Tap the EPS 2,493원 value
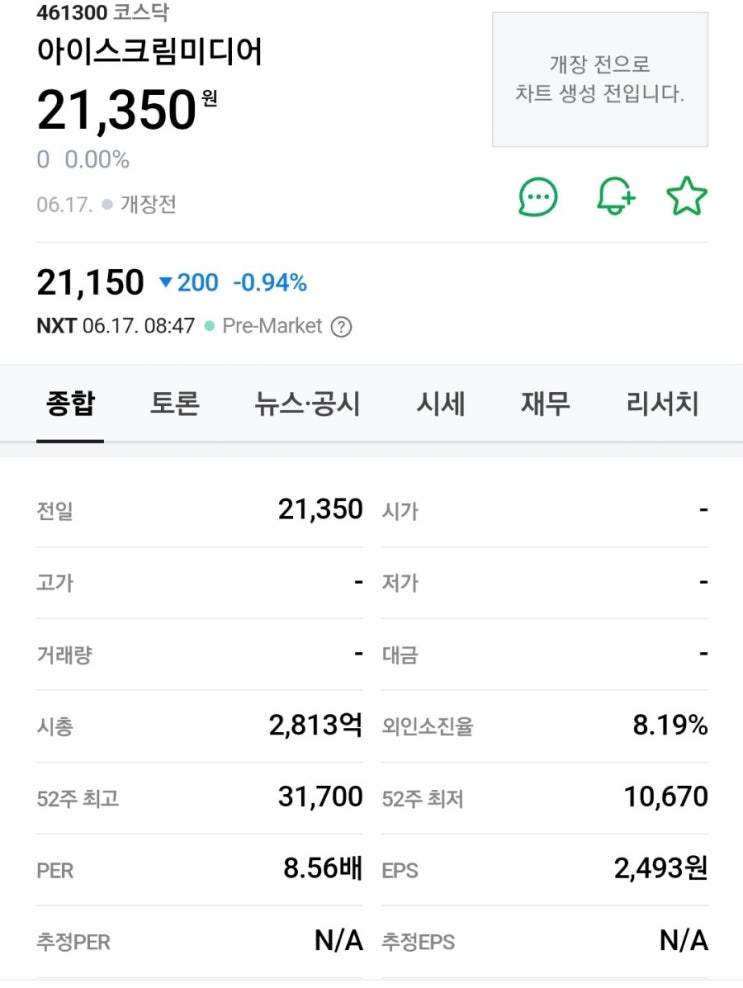Viewport: 743px width, 988px height. [x=661, y=869]
